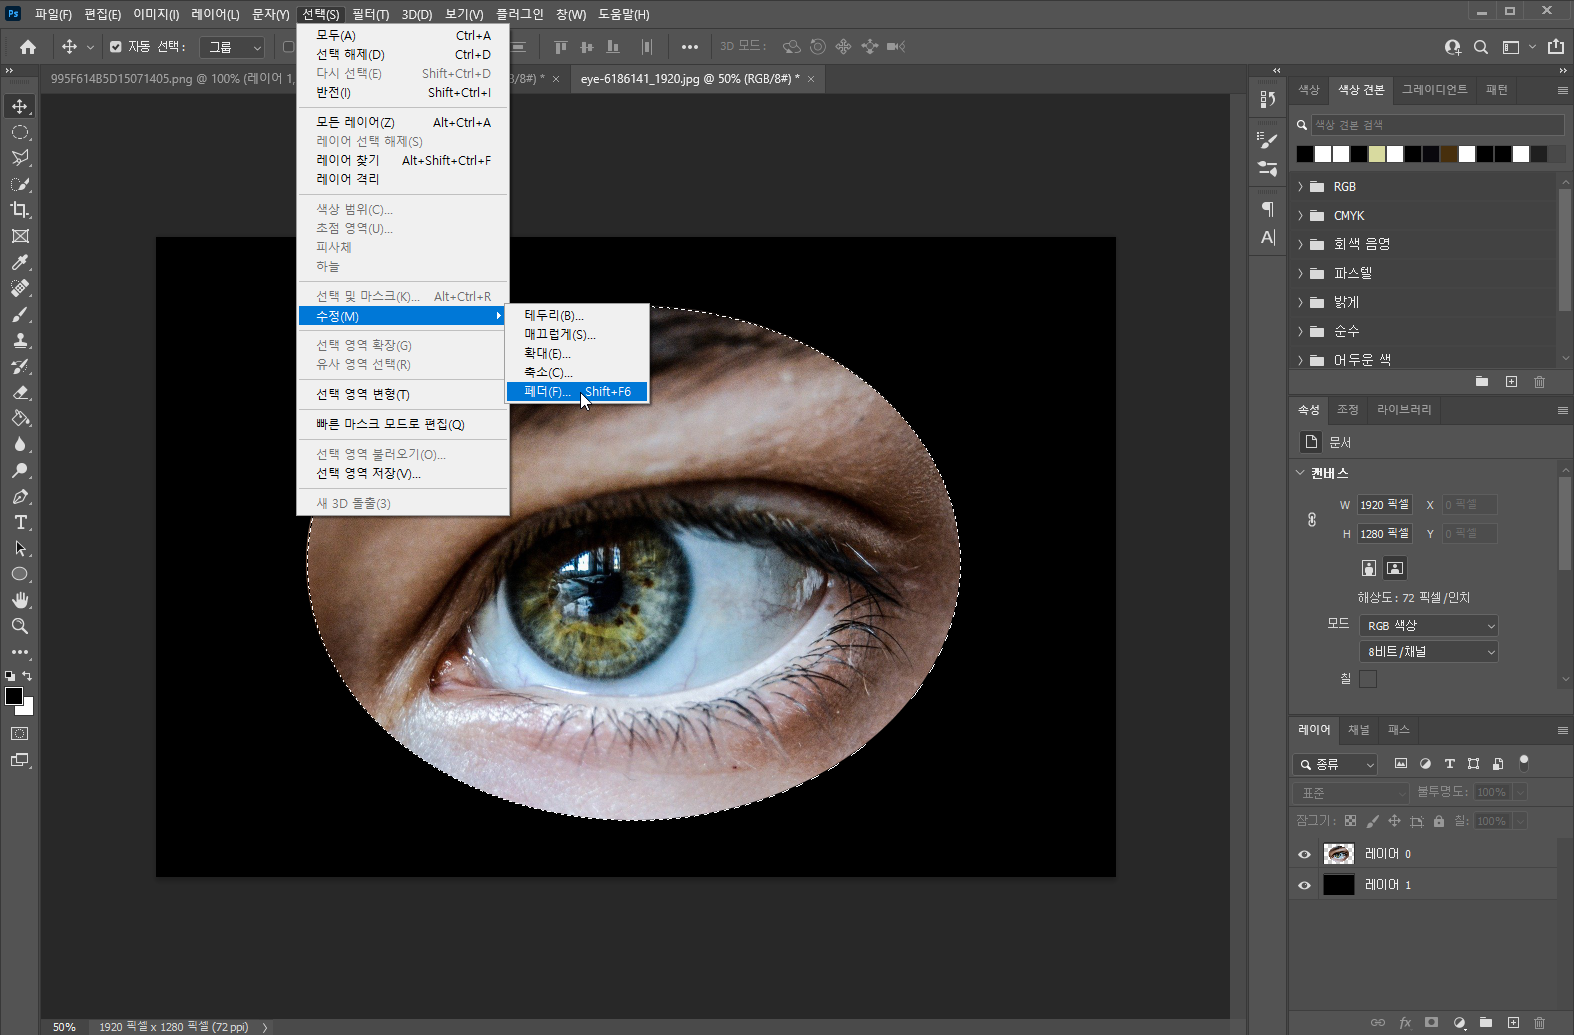Screen dimensions: 1574x1035
Task: Click the Home icon in options bar
Action: point(28,47)
